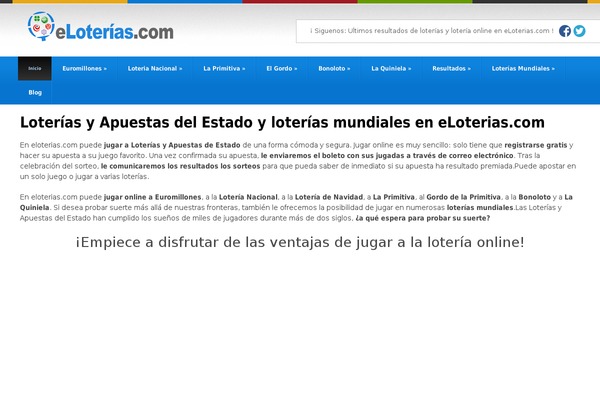The width and height of the screenshot is (600, 400).
Task: Expand the Resultados menu
Action: coord(452,69)
